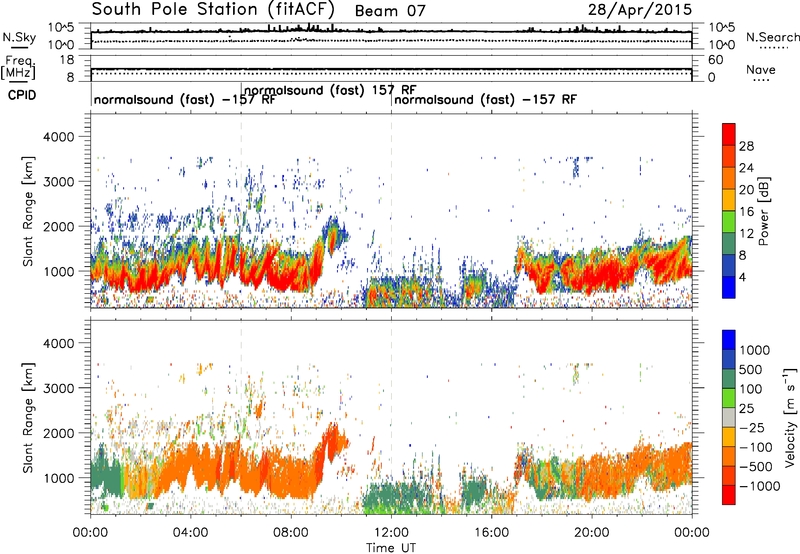
Task: Select first normalsound (fast) -157 RF label at 00:00
Action: (x=184, y=99)
